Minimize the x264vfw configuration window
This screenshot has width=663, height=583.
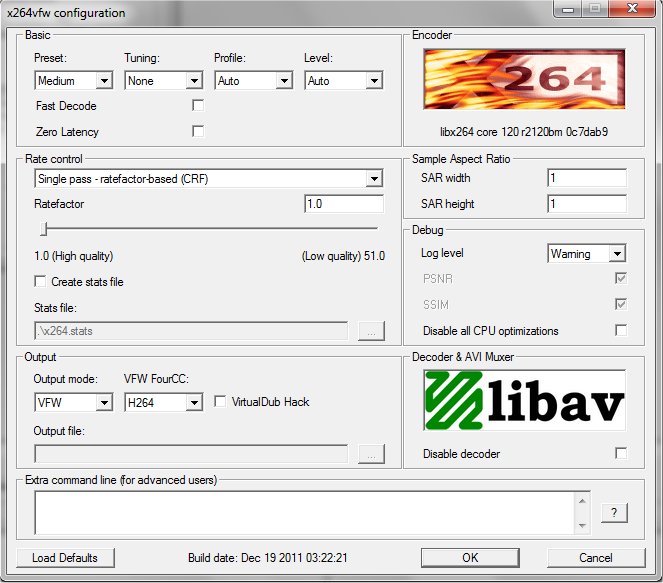pyautogui.click(x=568, y=8)
